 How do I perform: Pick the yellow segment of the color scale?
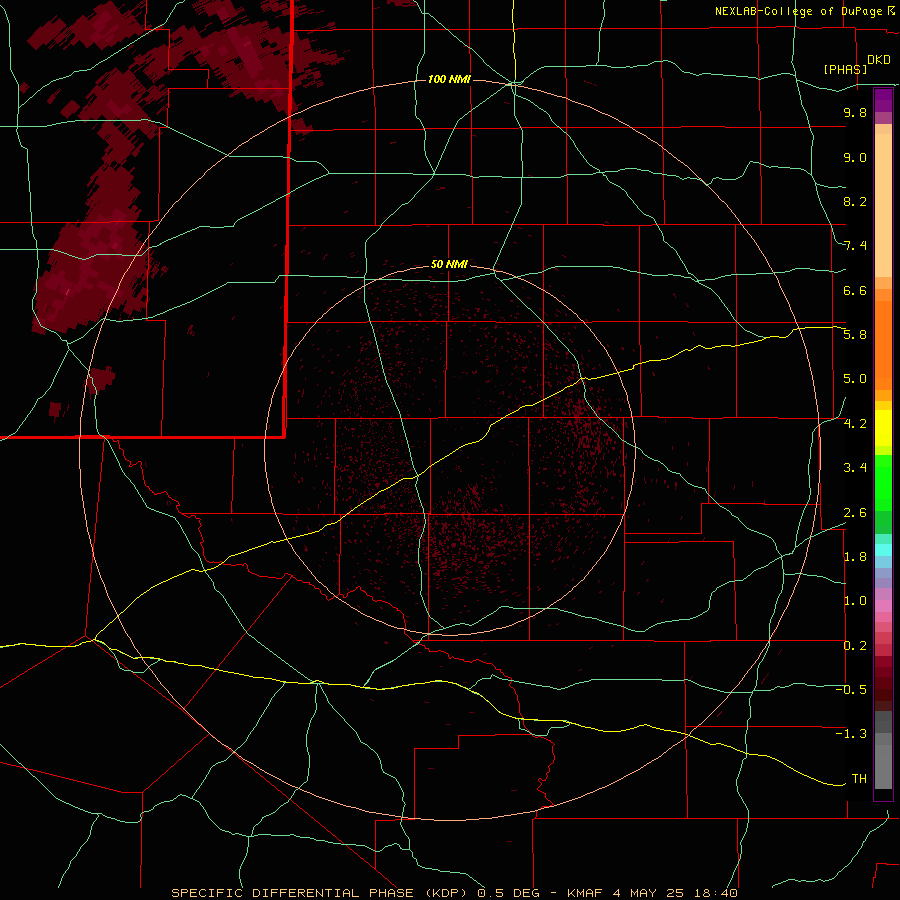click(883, 428)
